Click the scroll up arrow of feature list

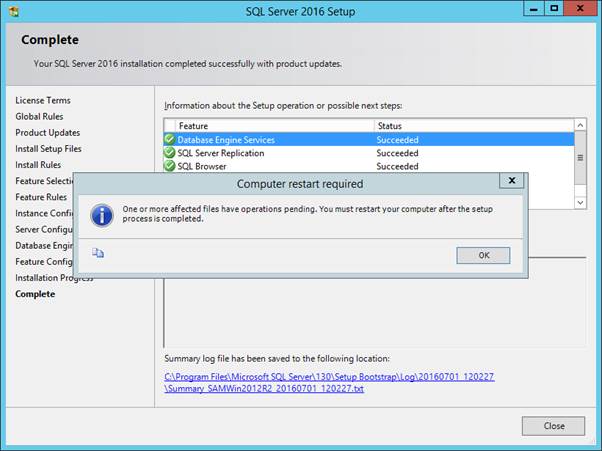pyautogui.click(x=580, y=125)
